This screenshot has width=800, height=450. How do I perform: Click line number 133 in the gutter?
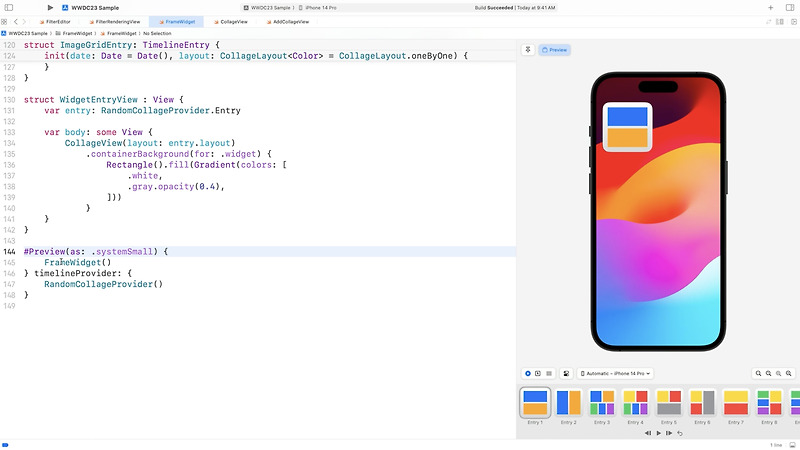(9, 132)
